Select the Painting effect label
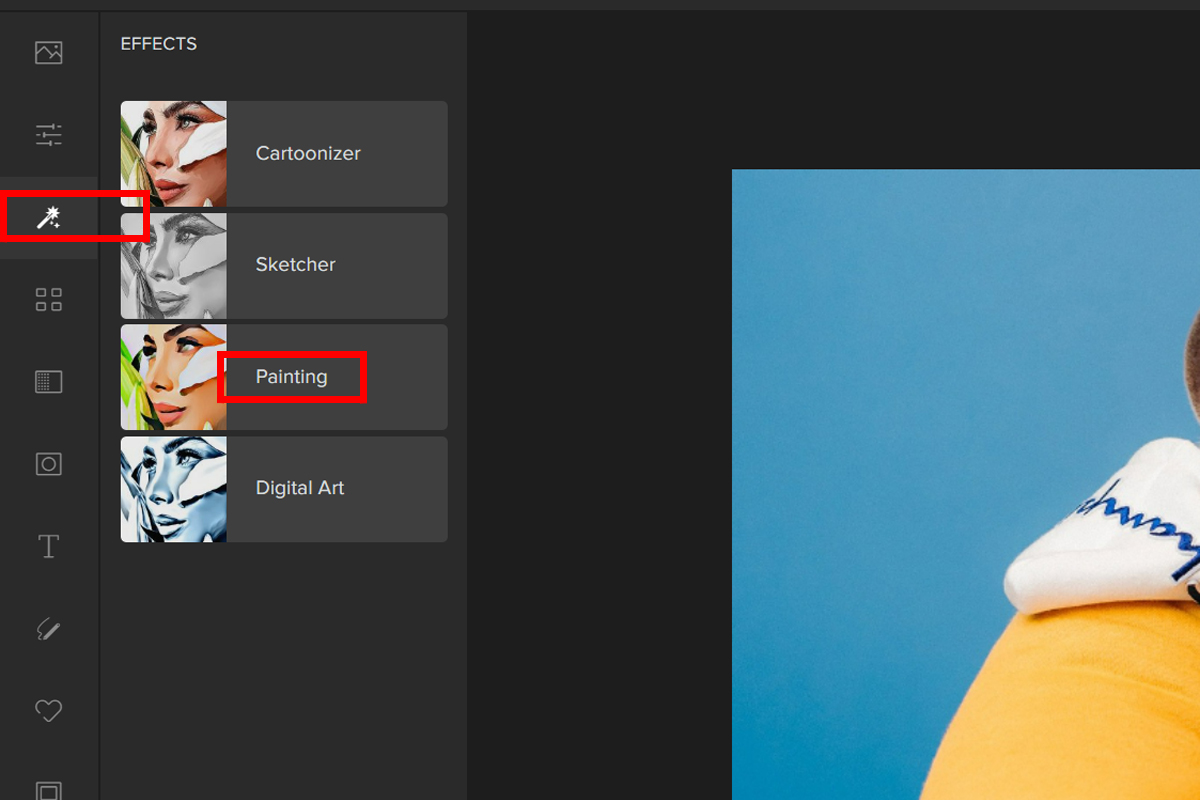The image size is (1200, 800). click(x=291, y=377)
